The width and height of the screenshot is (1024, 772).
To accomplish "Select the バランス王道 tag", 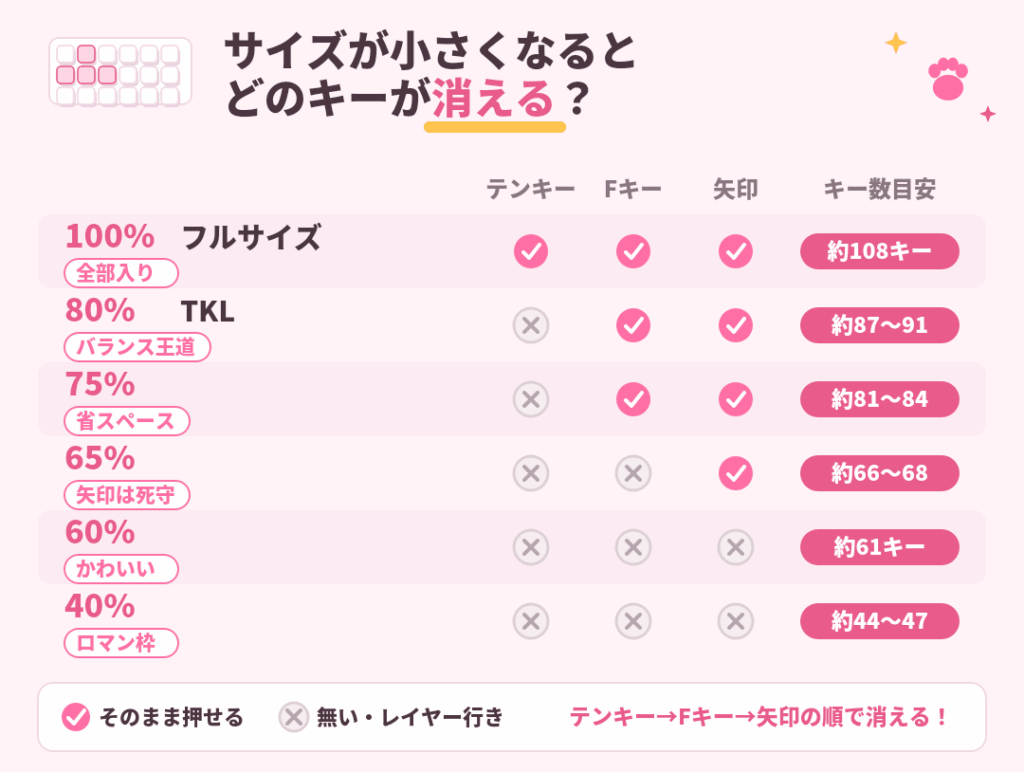I will [x=137, y=347].
